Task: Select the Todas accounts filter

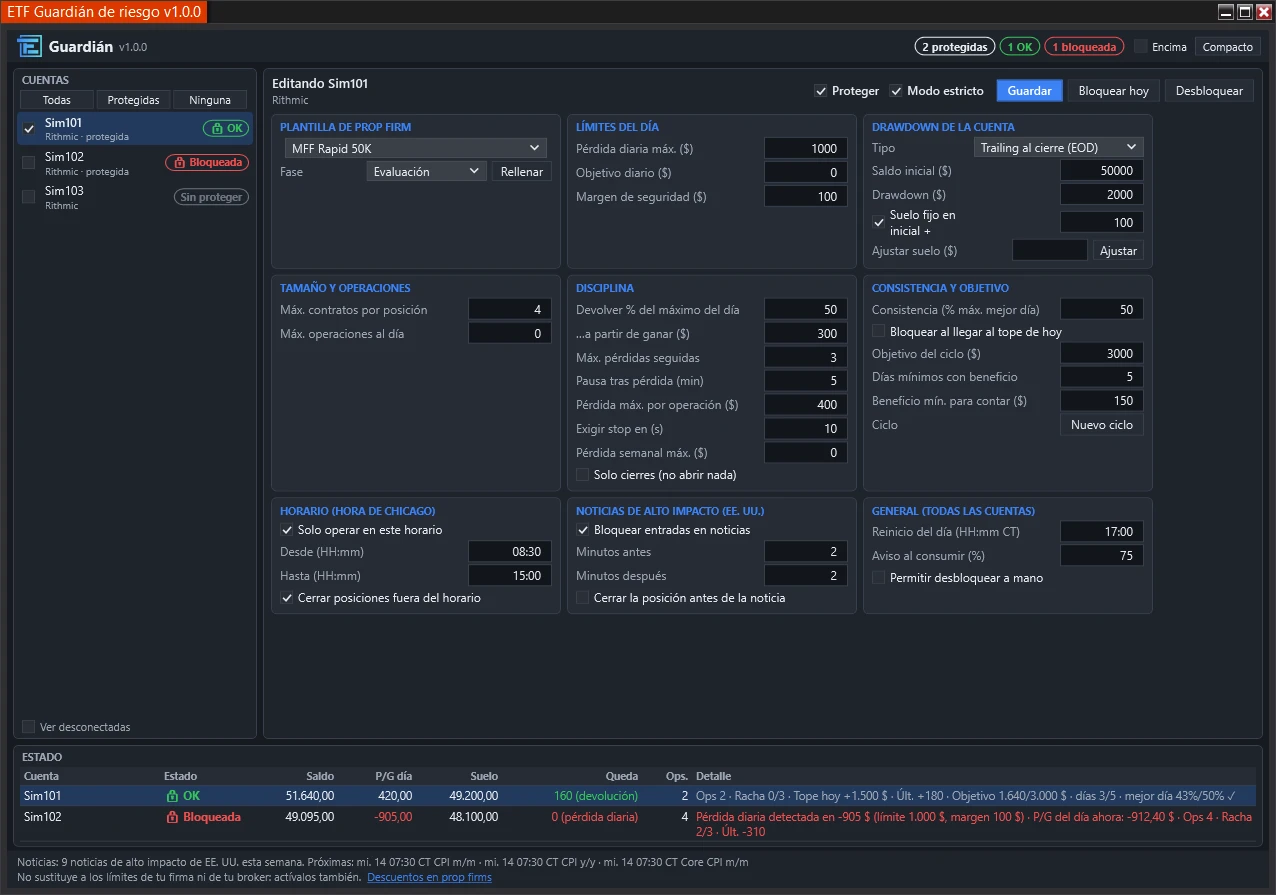Action: tap(57, 100)
